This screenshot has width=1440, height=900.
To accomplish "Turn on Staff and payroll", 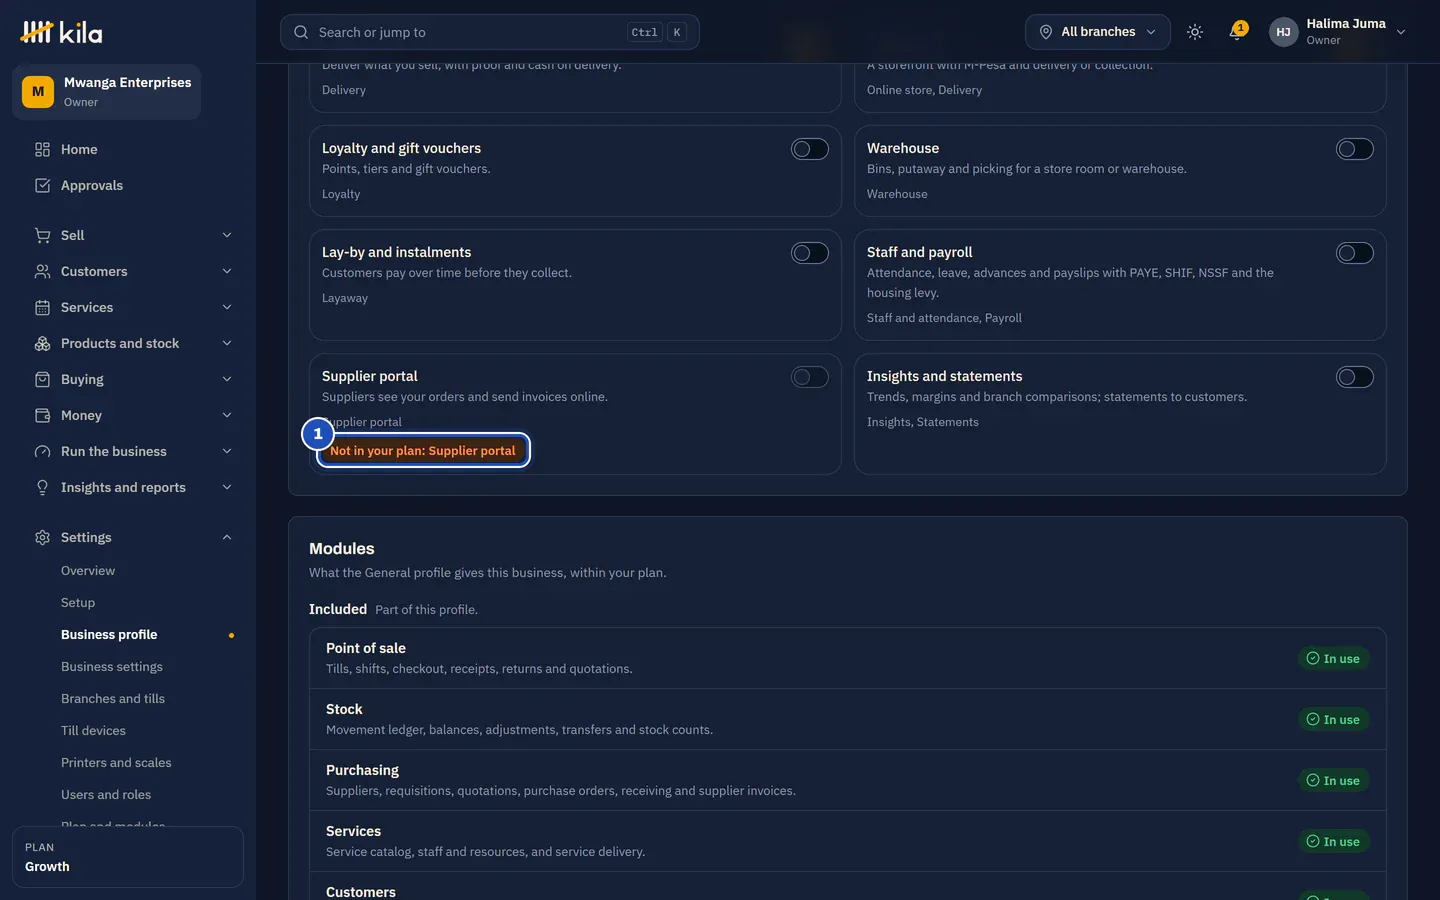I will click(x=1355, y=253).
